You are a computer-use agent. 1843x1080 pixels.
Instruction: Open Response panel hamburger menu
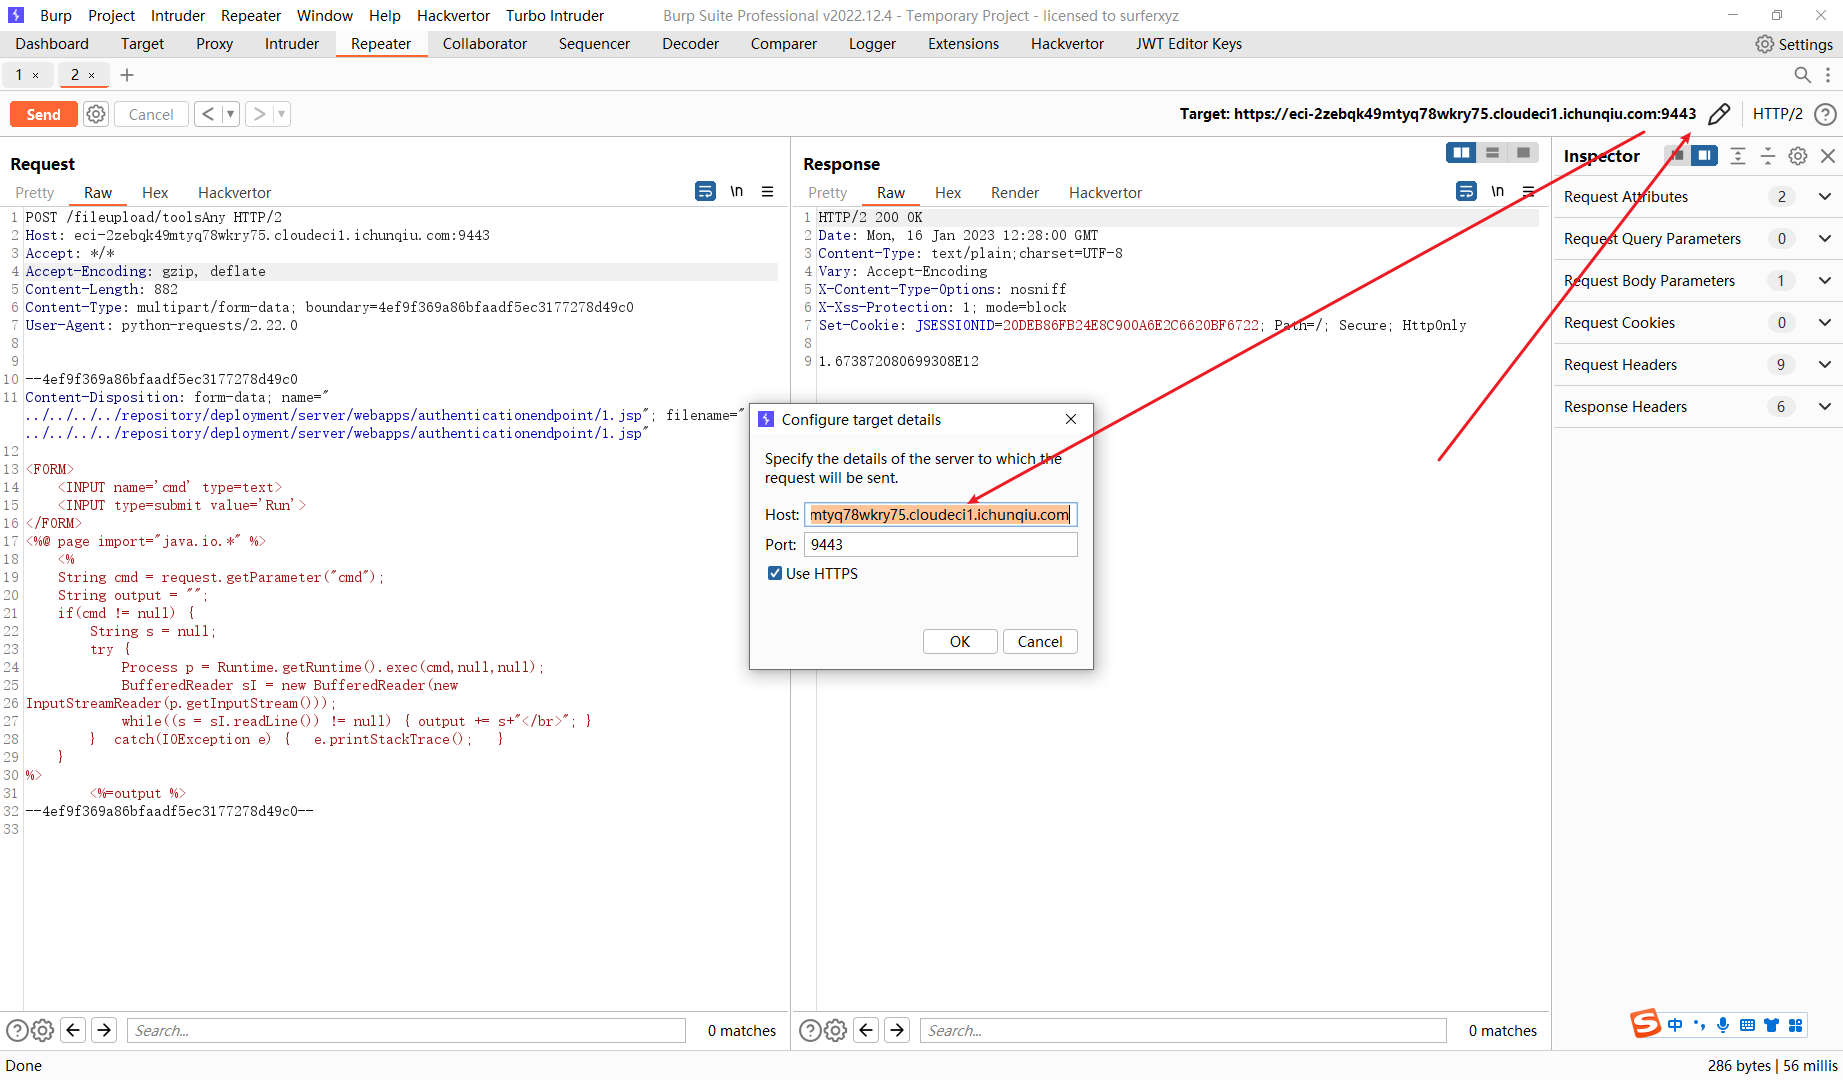(1529, 191)
